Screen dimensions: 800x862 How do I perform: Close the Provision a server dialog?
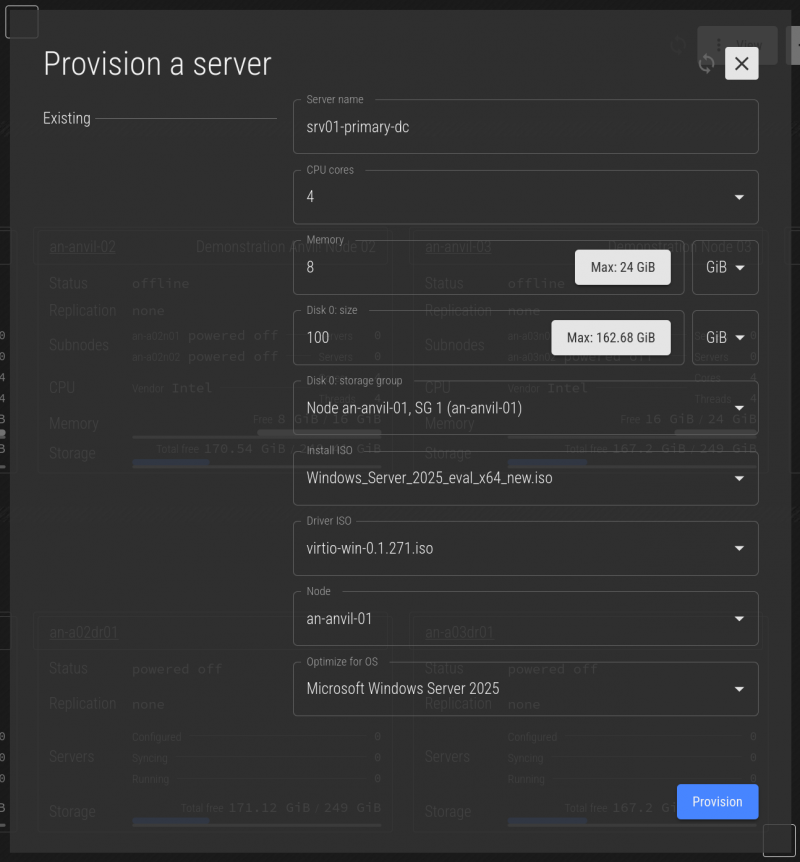tap(741, 63)
